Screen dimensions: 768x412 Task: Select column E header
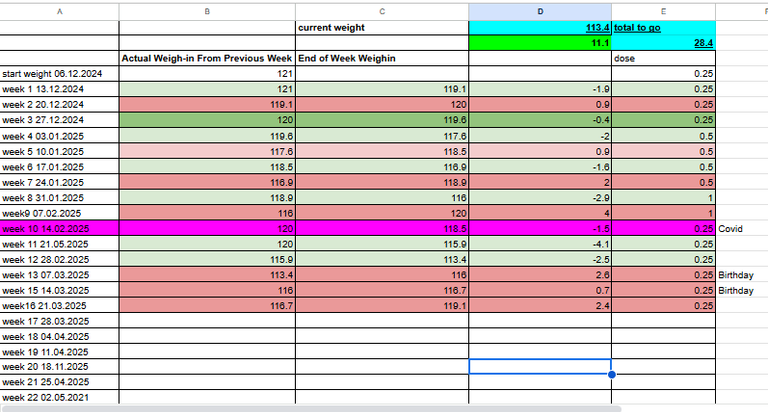pyautogui.click(x=663, y=11)
